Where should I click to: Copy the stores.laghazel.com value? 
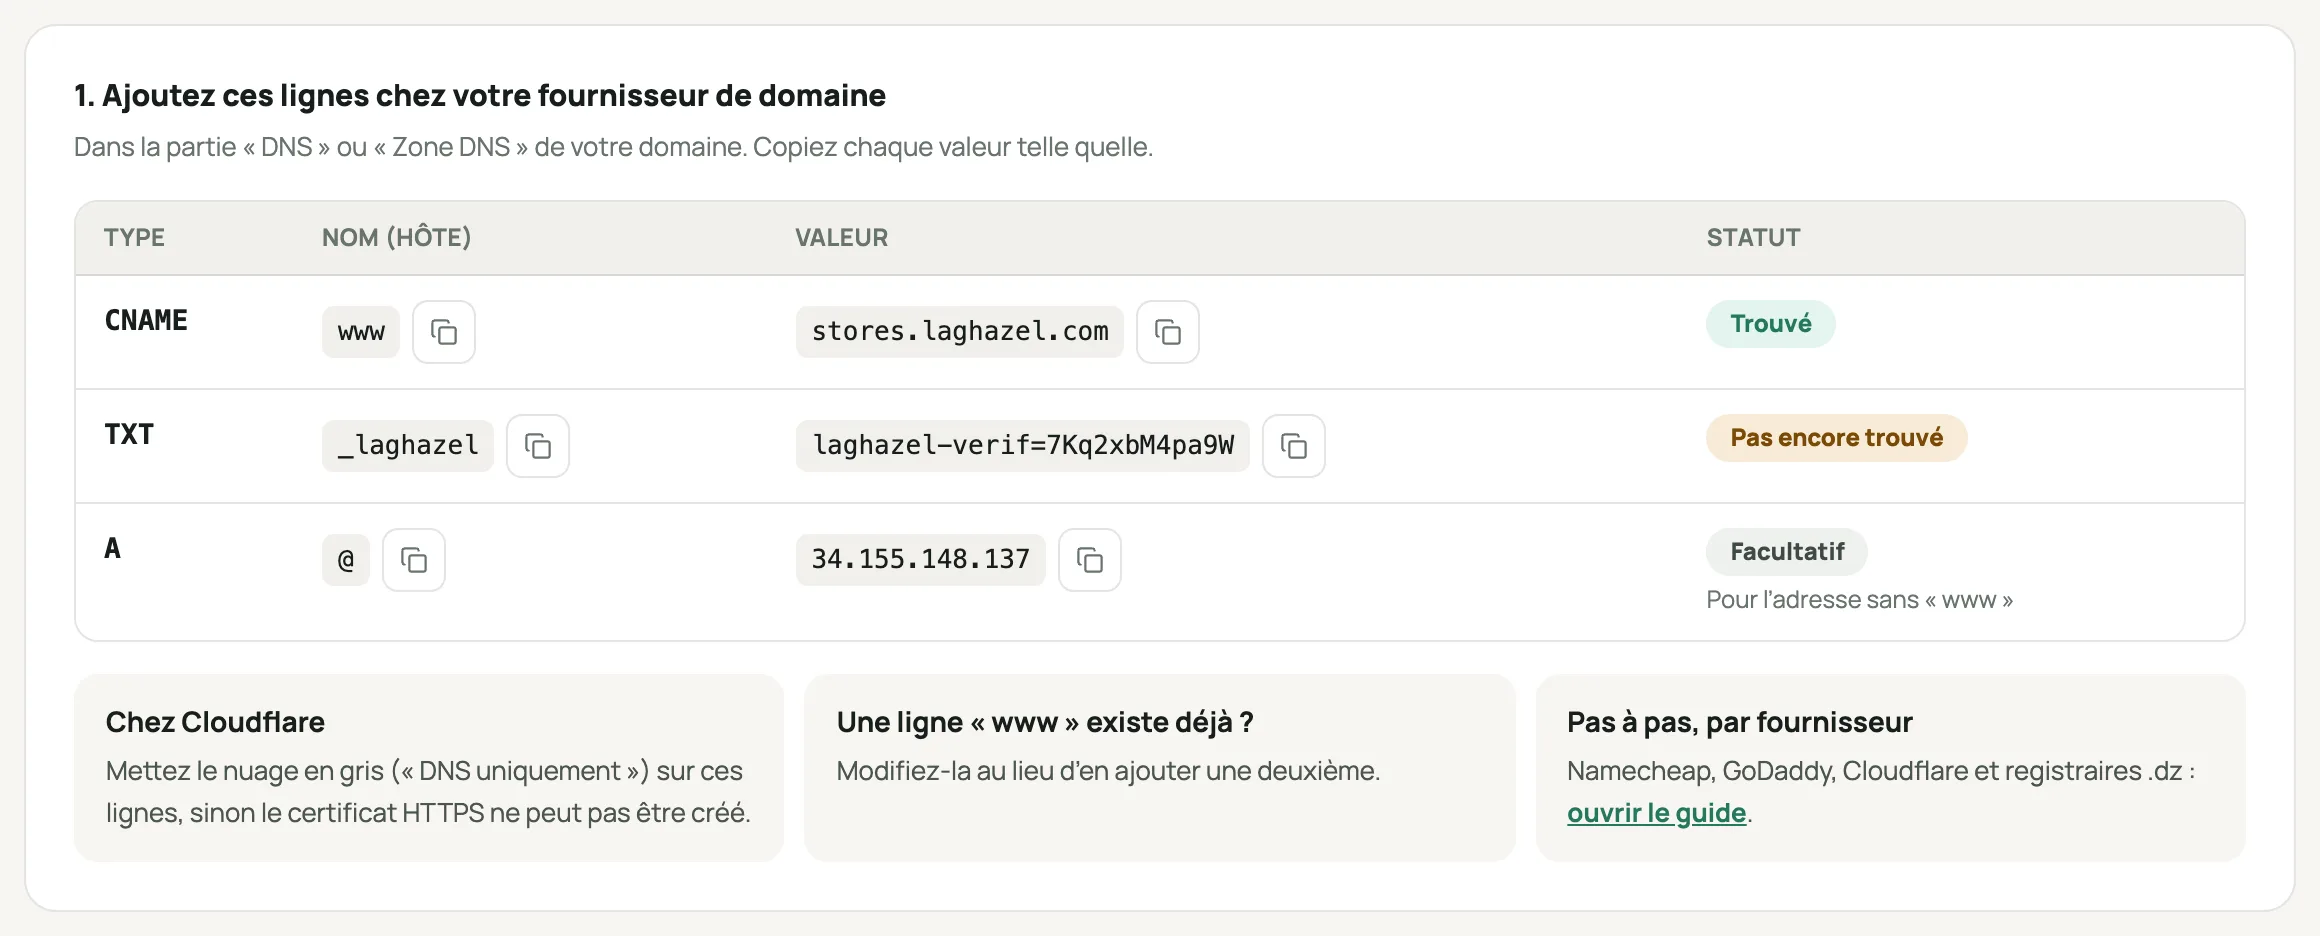tap(1168, 332)
